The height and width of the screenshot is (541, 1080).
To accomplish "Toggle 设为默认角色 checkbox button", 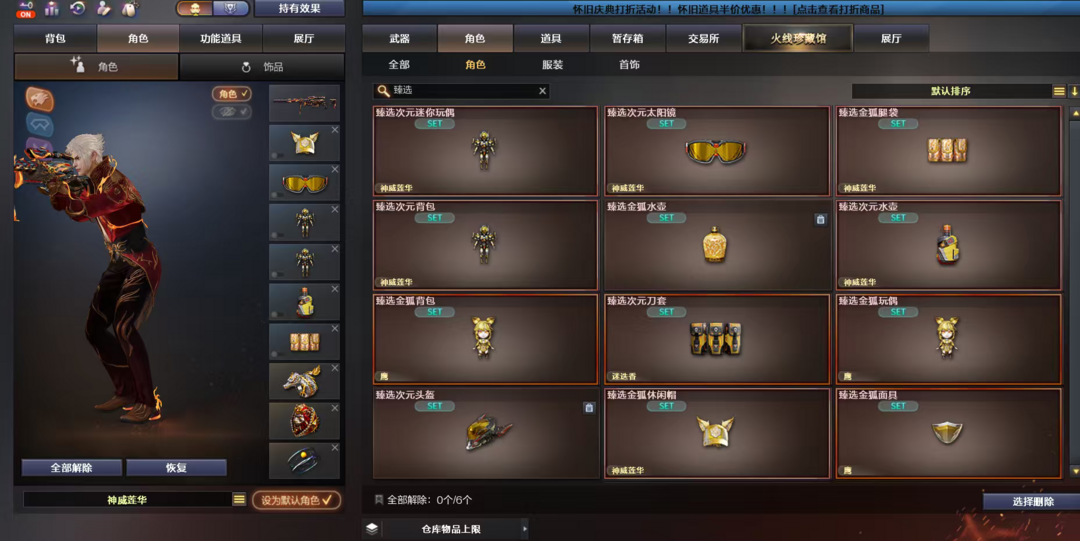I will click(x=297, y=500).
